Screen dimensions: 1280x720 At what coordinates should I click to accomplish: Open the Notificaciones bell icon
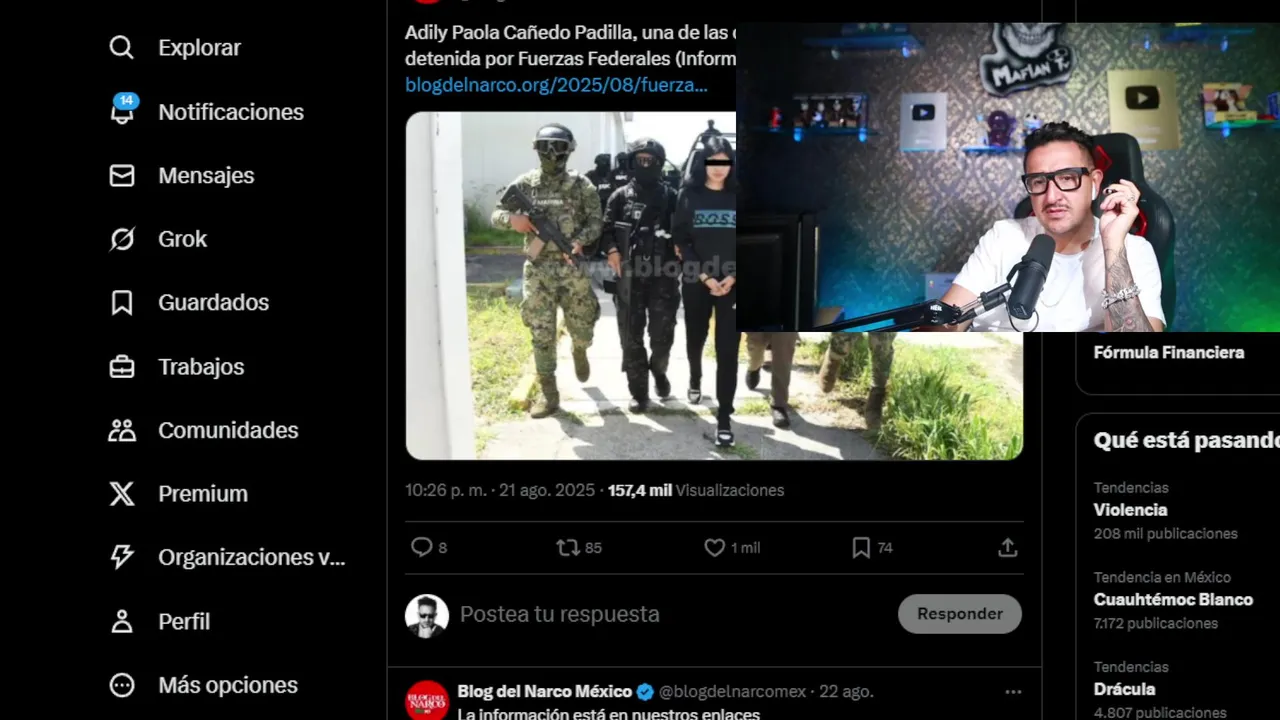click(122, 111)
